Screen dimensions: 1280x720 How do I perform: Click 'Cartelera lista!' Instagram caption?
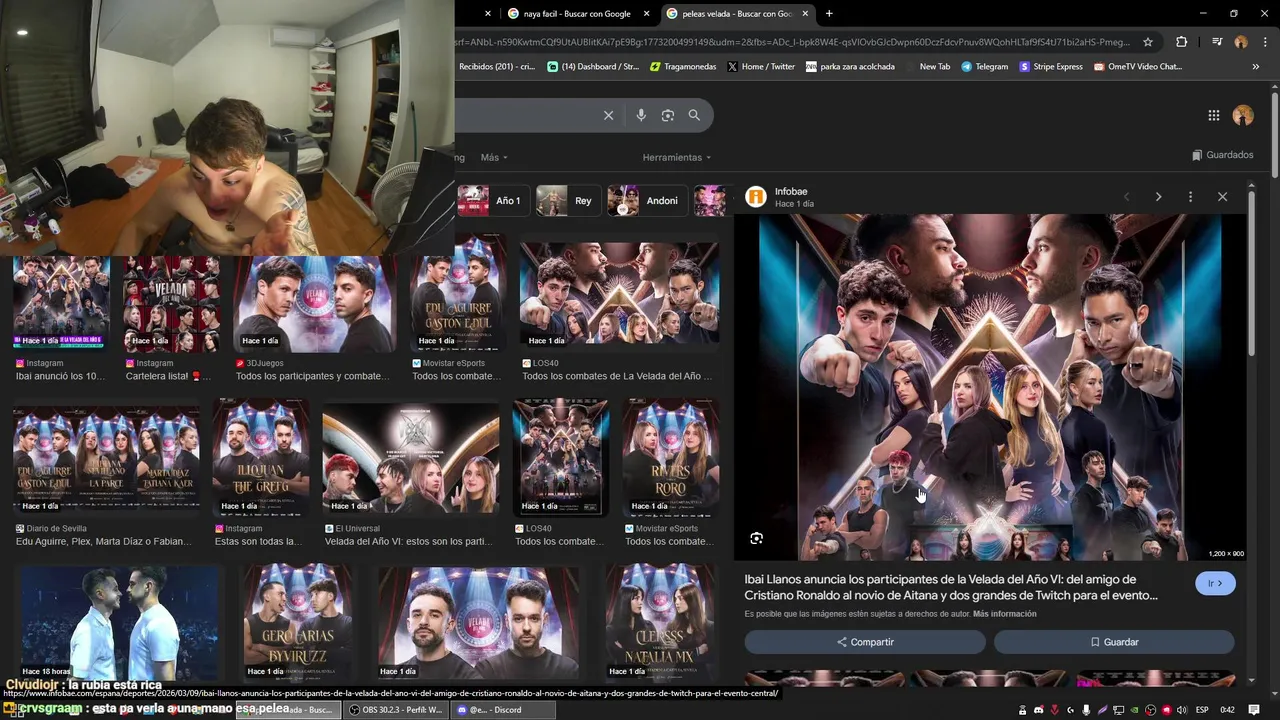point(168,377)
